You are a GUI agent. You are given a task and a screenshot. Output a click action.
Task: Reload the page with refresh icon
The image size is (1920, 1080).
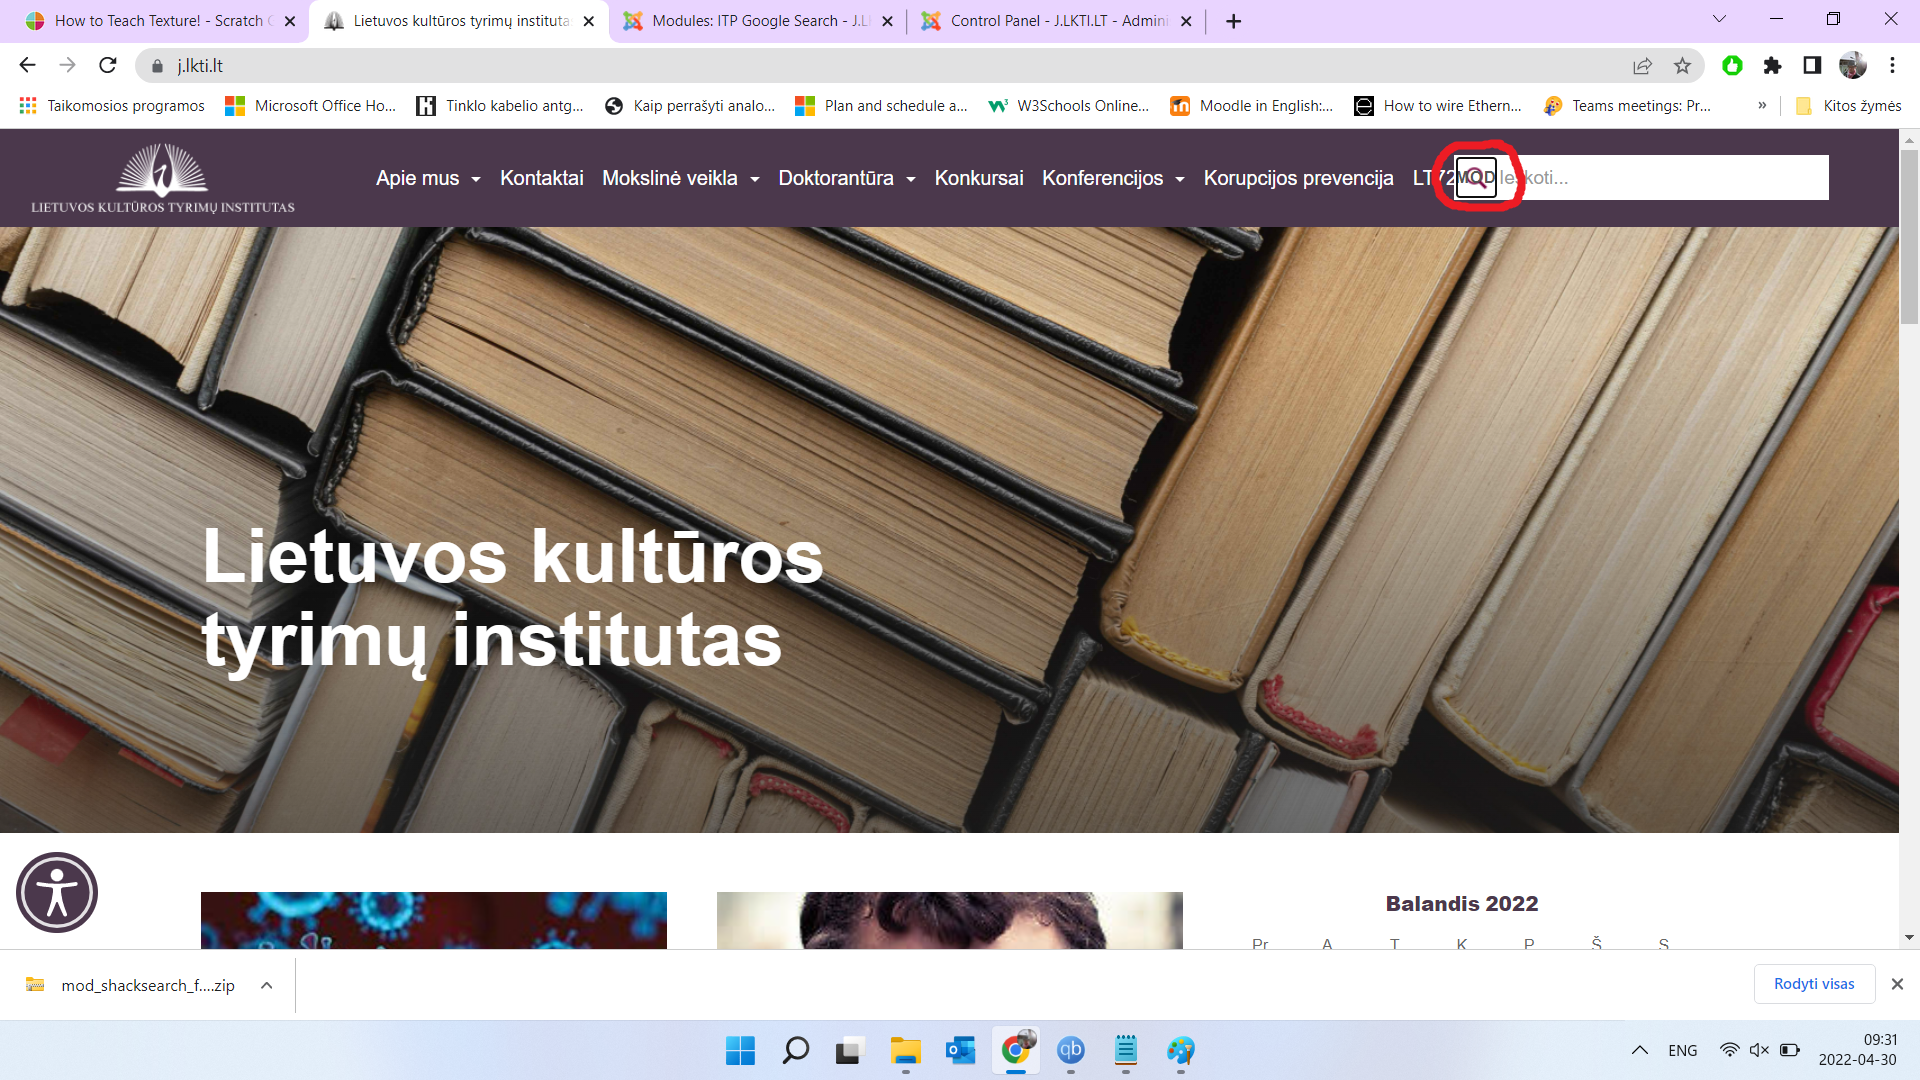(x=108, y=66)
